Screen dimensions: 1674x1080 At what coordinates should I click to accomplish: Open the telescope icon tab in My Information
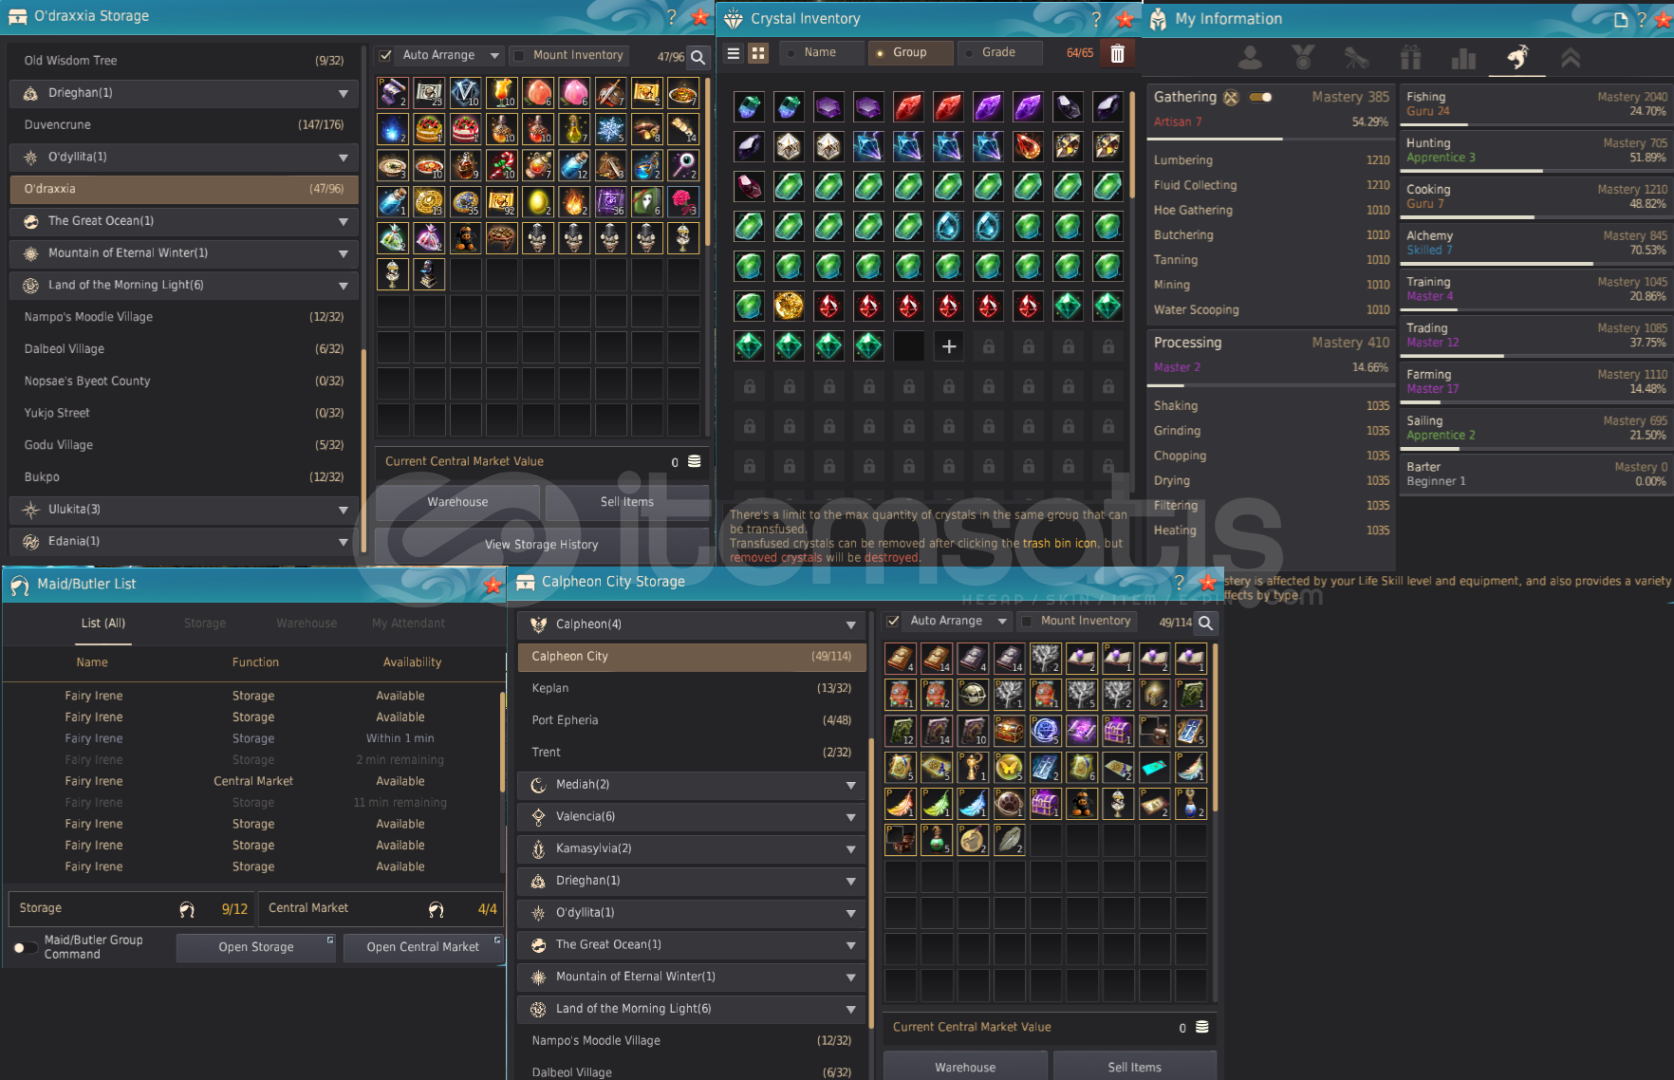(1356, 58)
